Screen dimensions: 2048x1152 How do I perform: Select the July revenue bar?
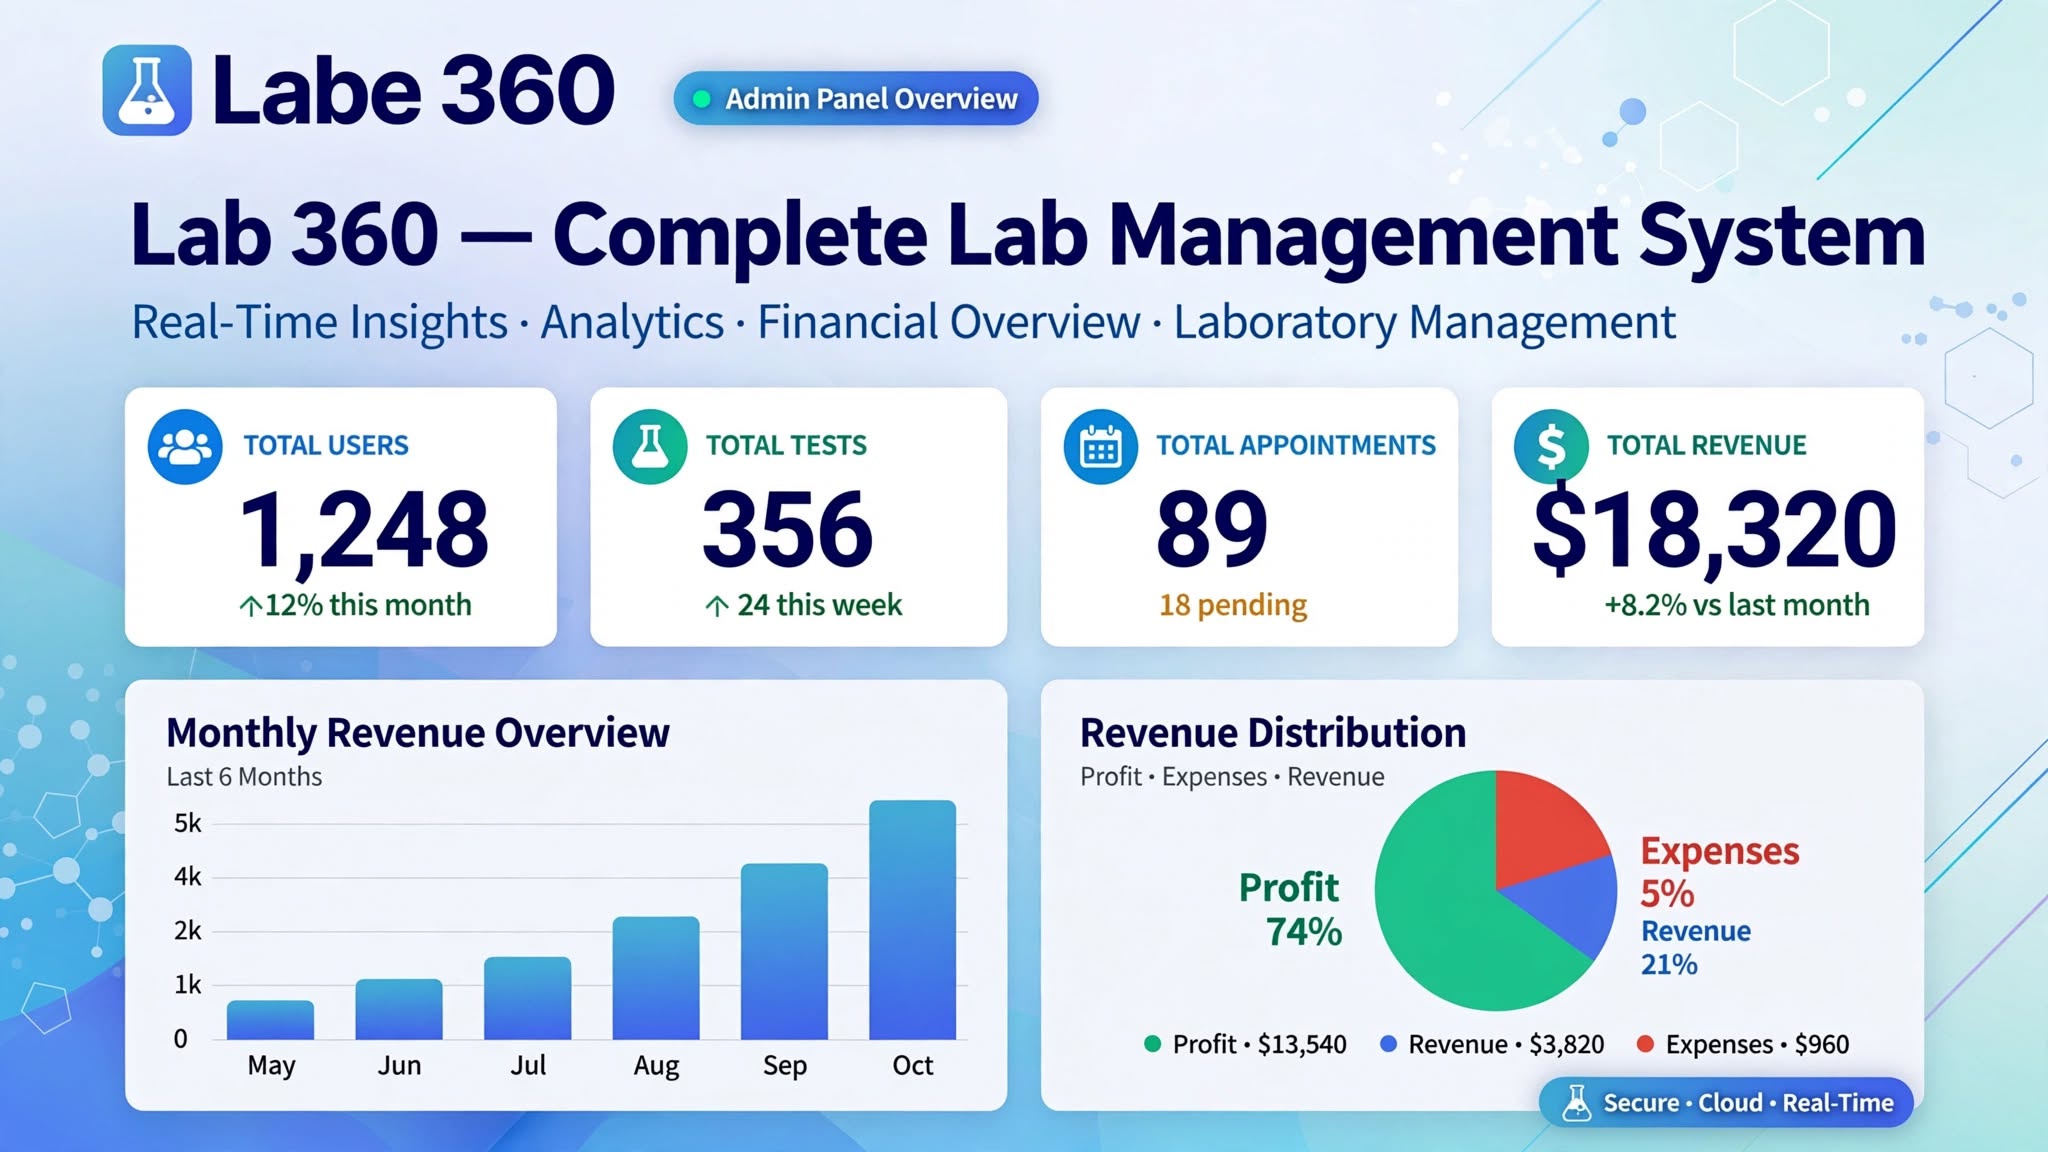point(528,998)
